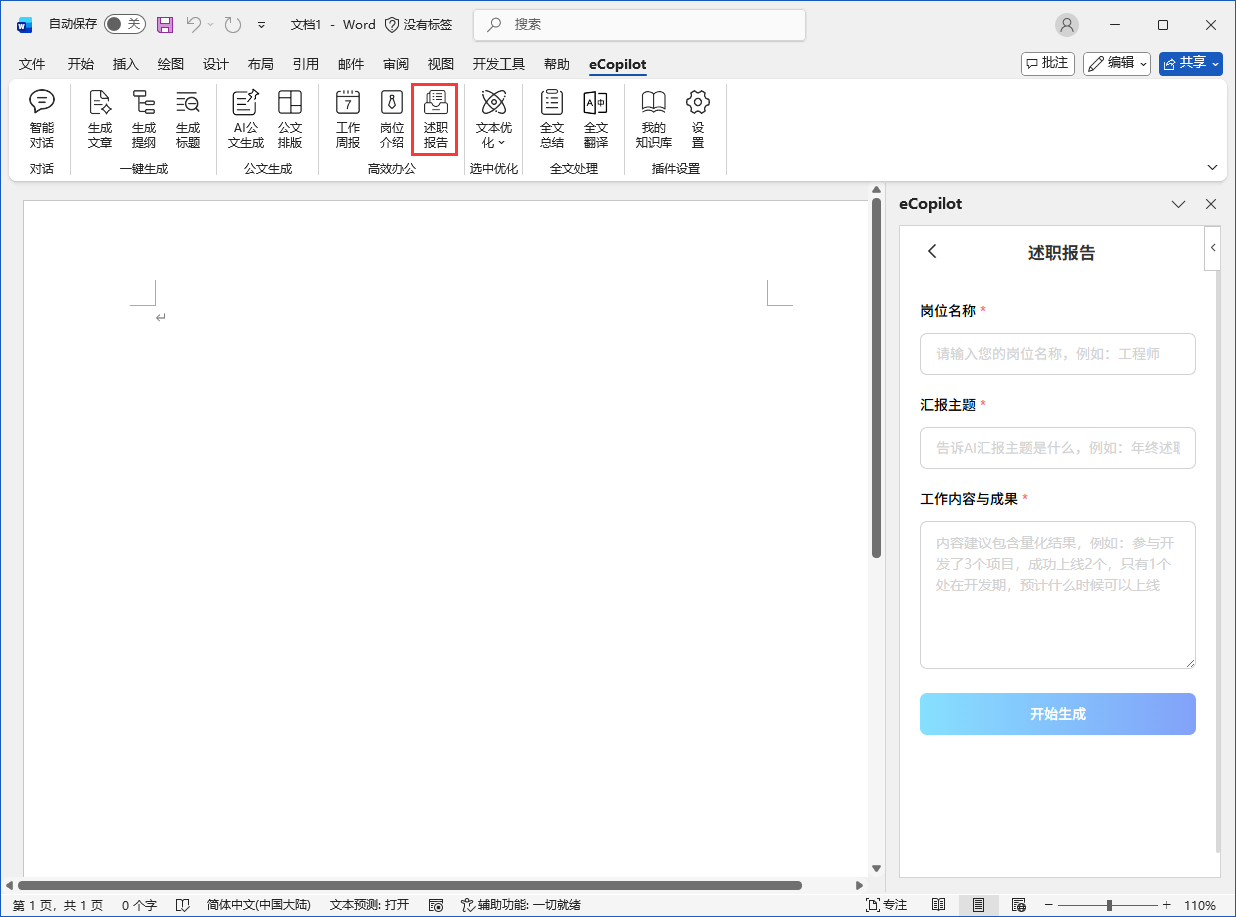This screenshot has width=1236, height=917.
Task: Open the AI公文生成 tool
Action: [x=245, y=119]
